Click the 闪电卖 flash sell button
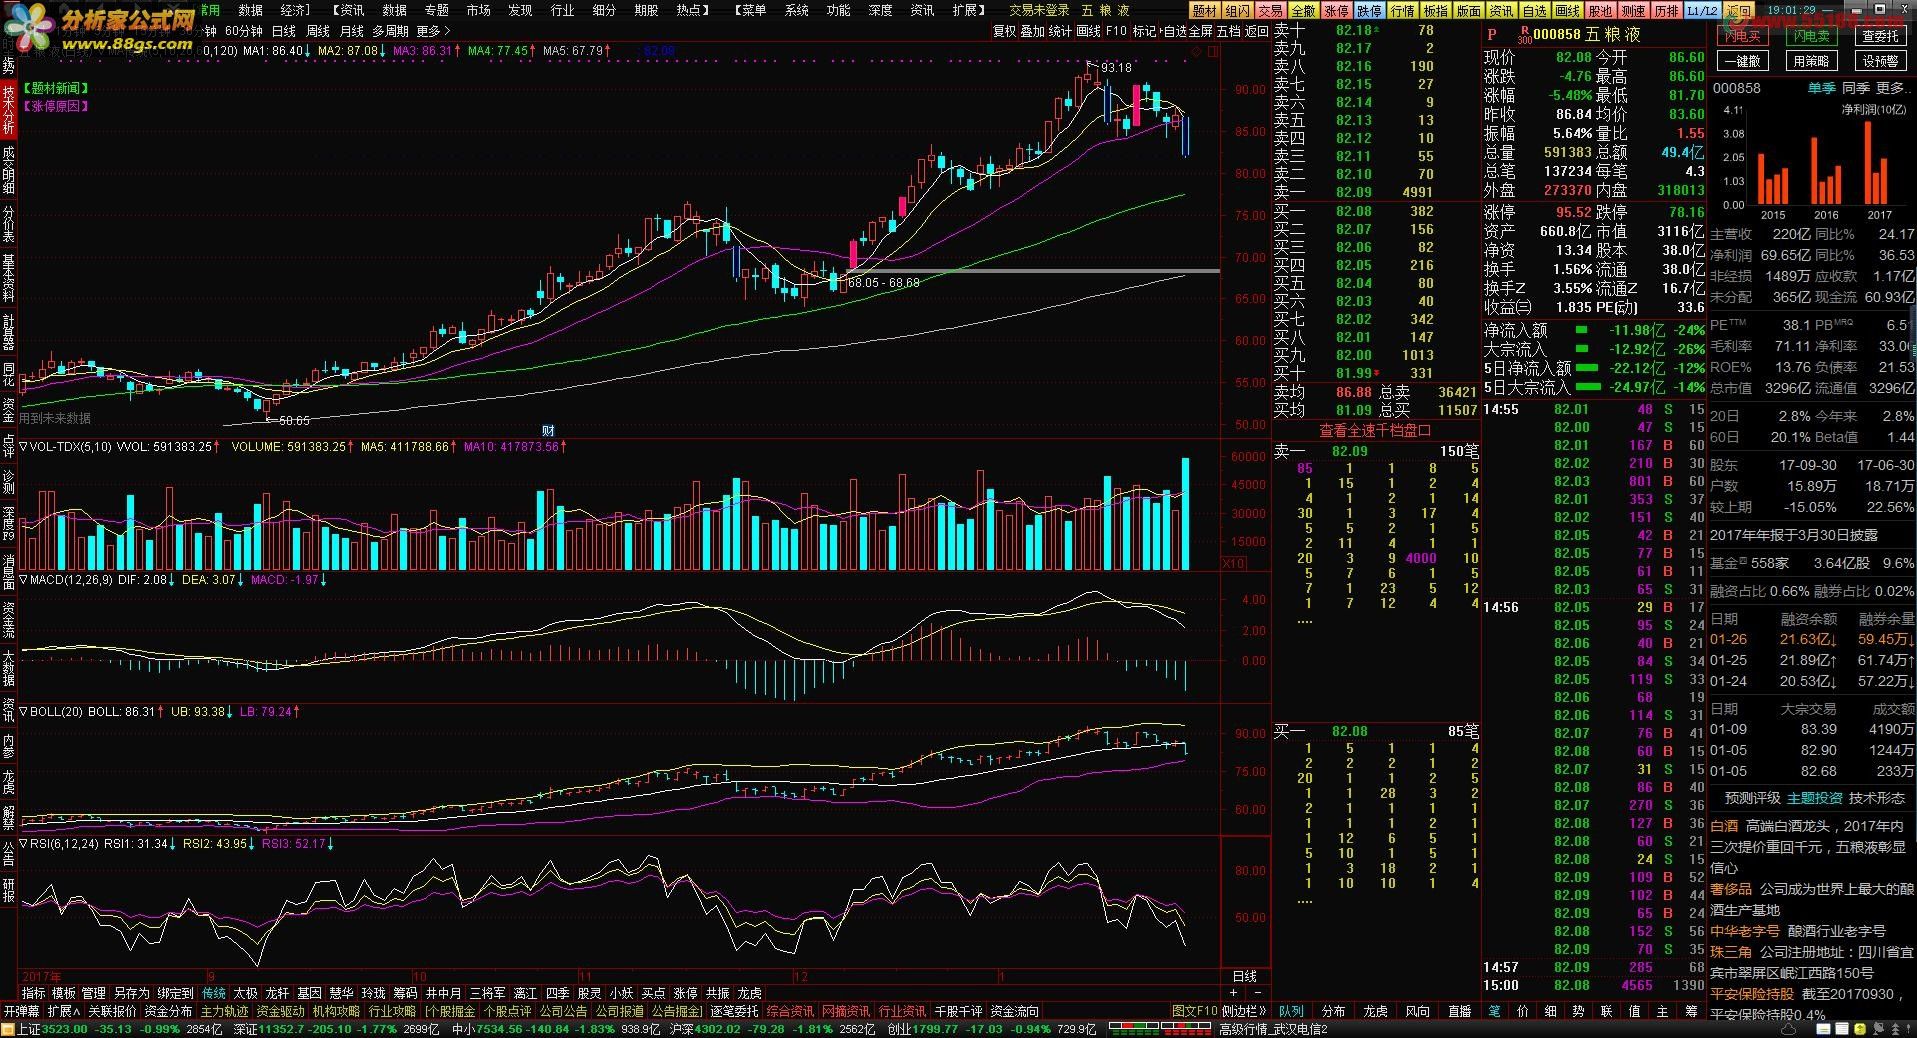This screenshot has width=1917, height=1038. tap(1811, 36)
